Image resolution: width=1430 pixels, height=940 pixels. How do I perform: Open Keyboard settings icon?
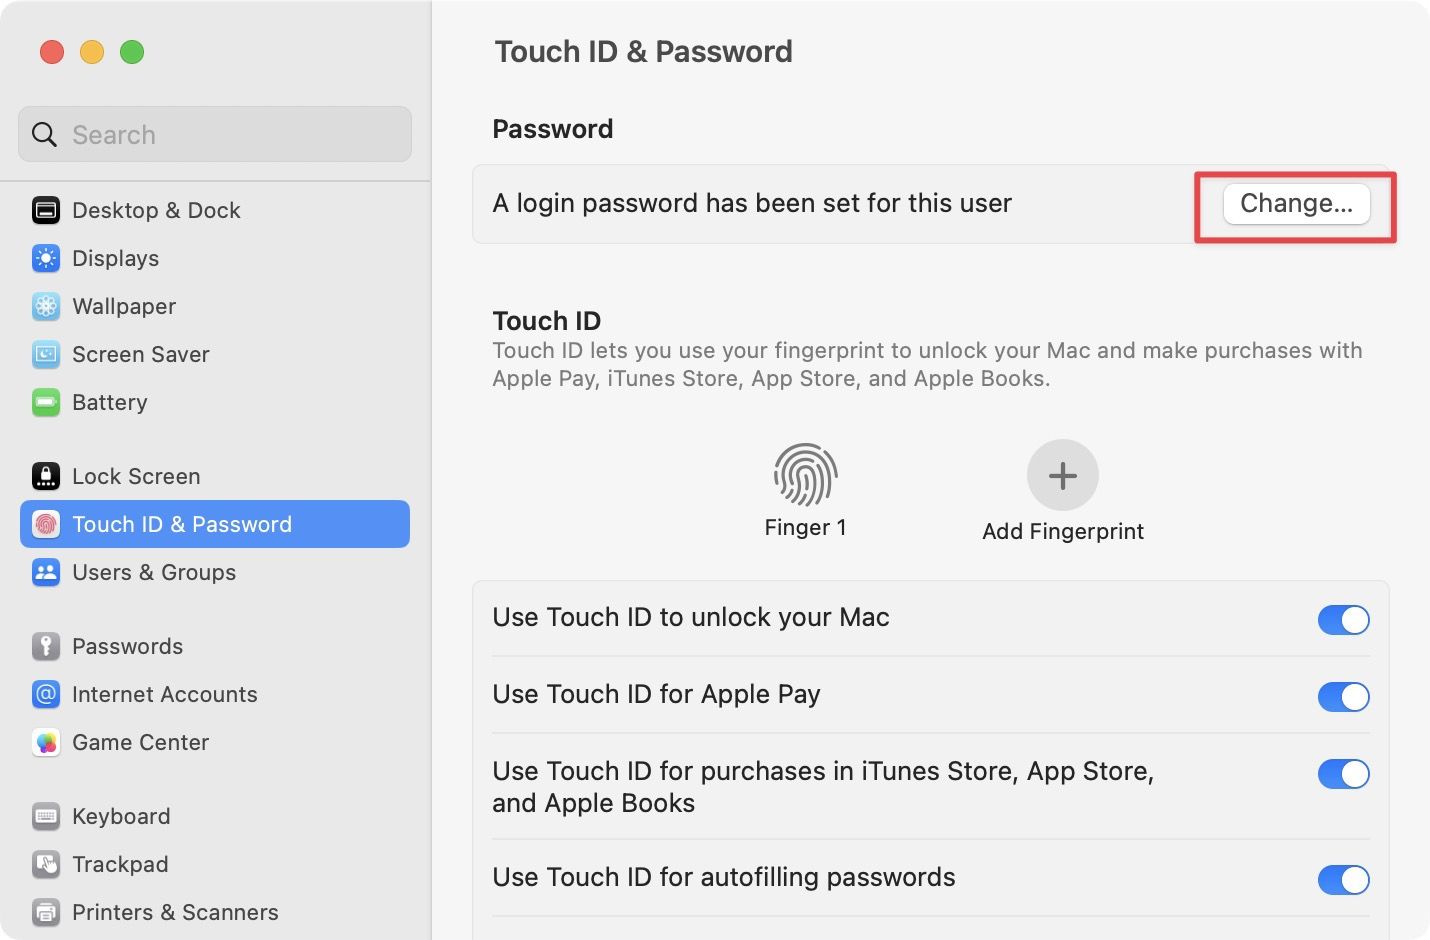coord(46,816)
